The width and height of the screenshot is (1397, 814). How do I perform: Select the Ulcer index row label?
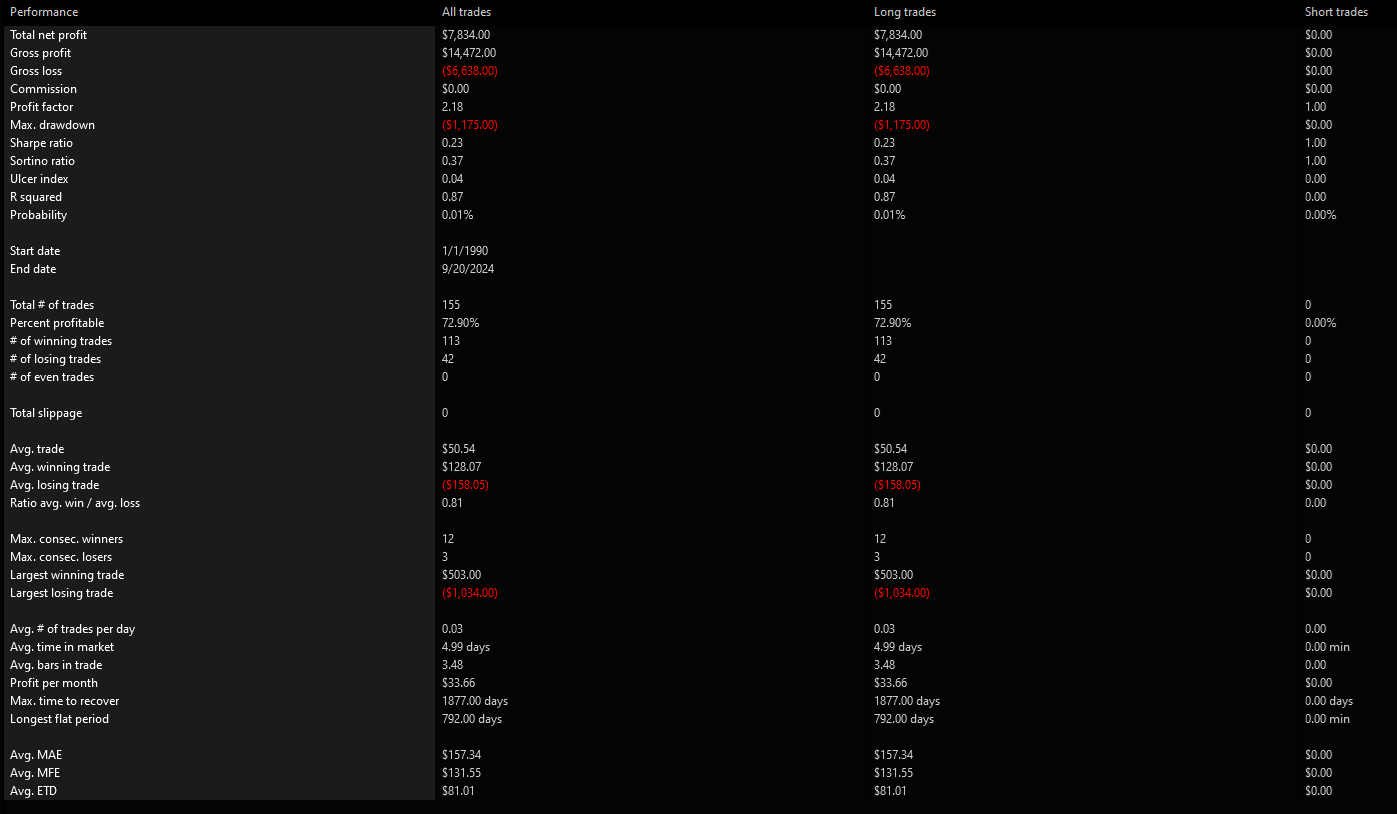point(39,179)
